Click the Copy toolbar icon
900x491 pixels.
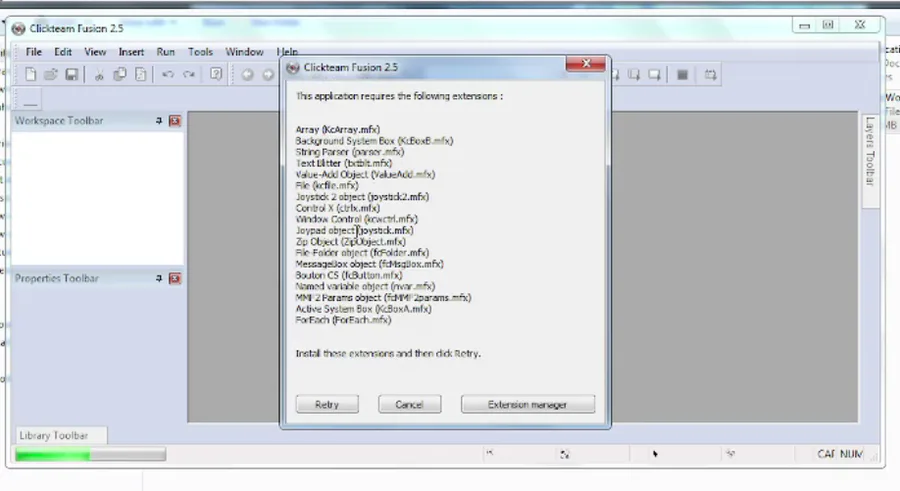tap(119, 75)
